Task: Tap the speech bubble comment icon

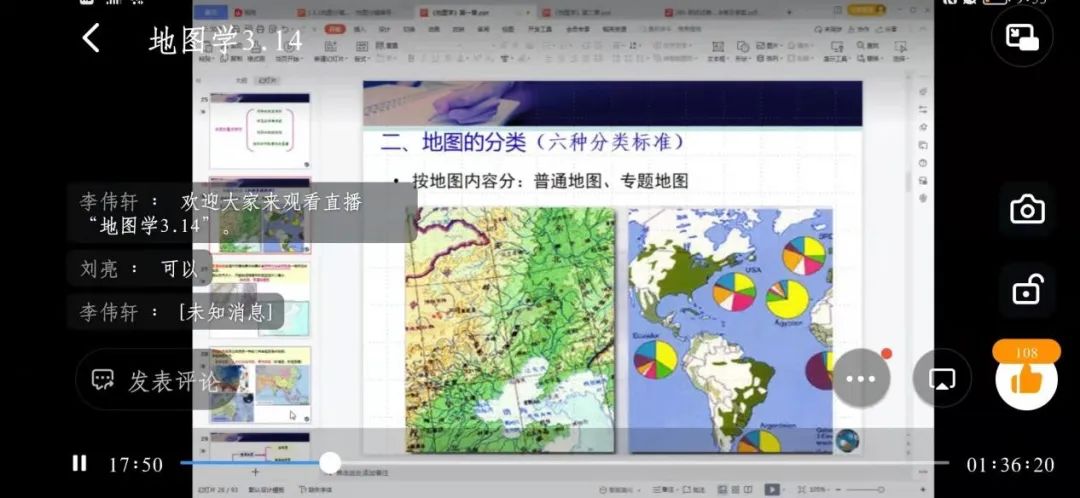Action: pyautogui.click(x=103, y=380)
